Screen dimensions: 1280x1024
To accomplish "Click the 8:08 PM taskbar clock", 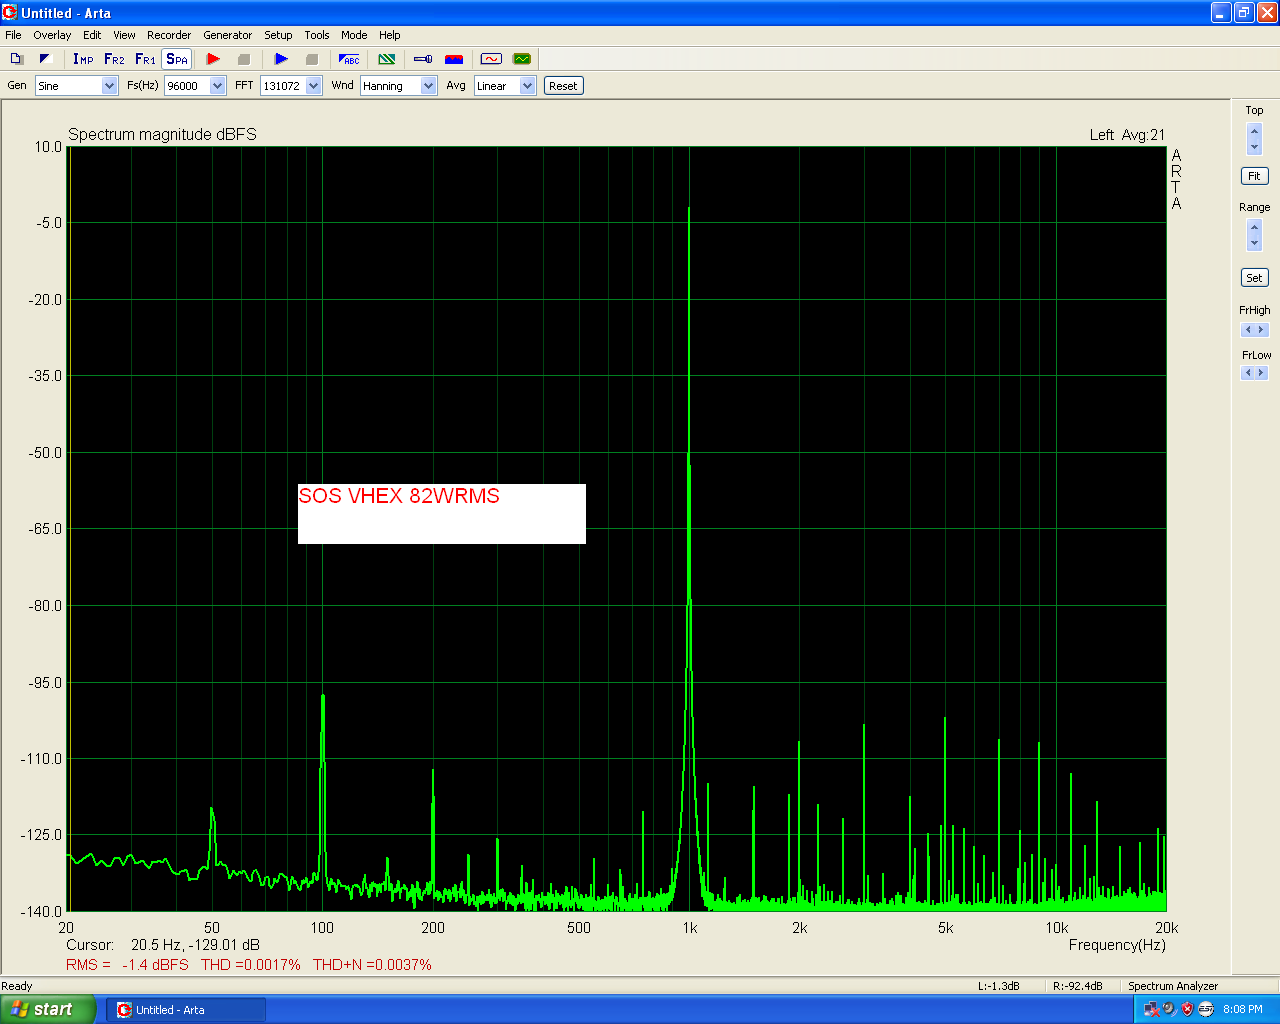I will 1243,1010.
